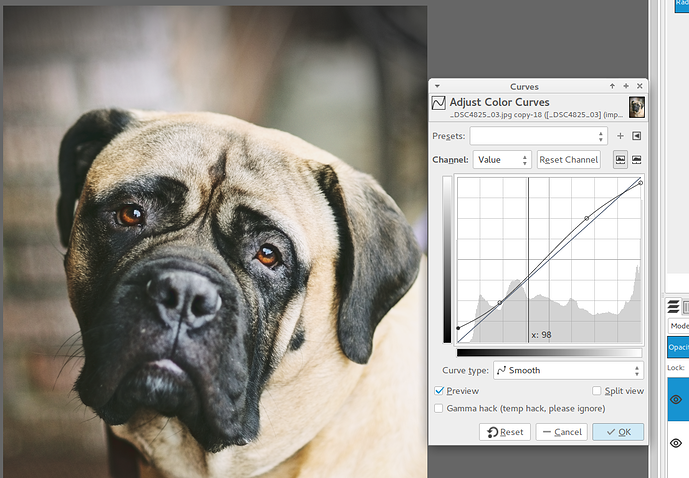Click the Cancel button

click(562, 432)
